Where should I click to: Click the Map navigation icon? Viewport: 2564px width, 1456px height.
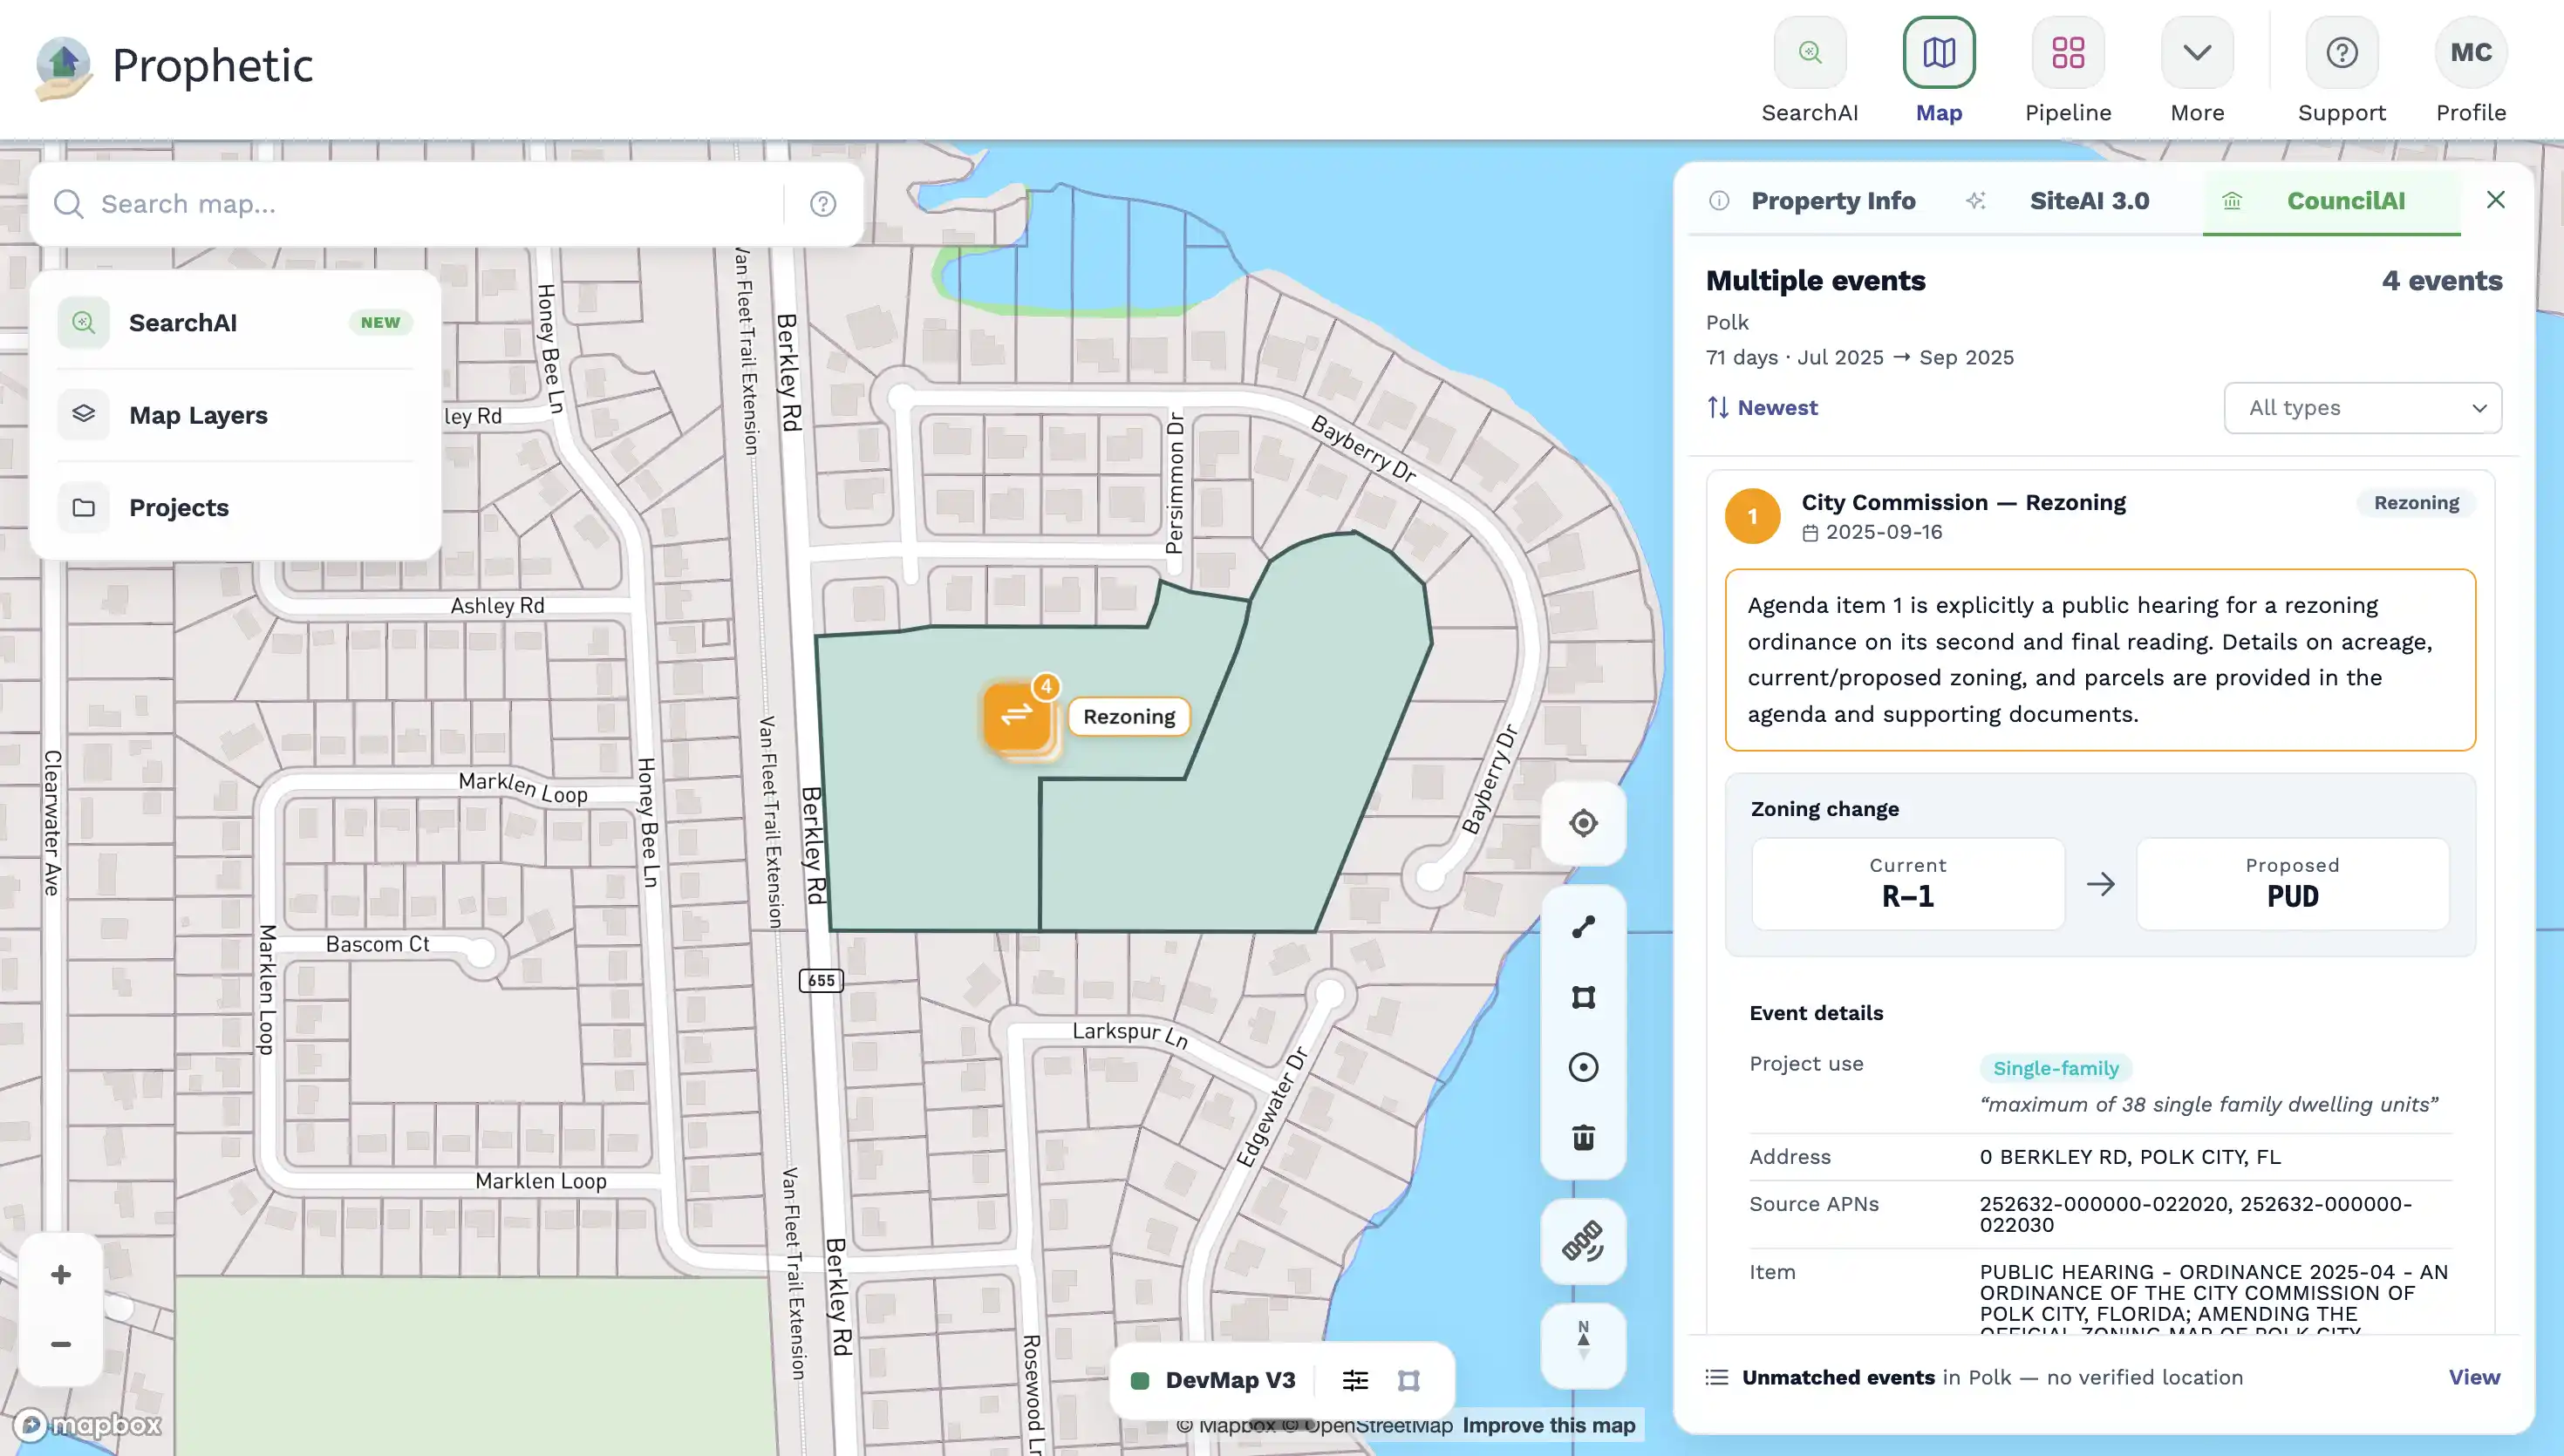1938,52
